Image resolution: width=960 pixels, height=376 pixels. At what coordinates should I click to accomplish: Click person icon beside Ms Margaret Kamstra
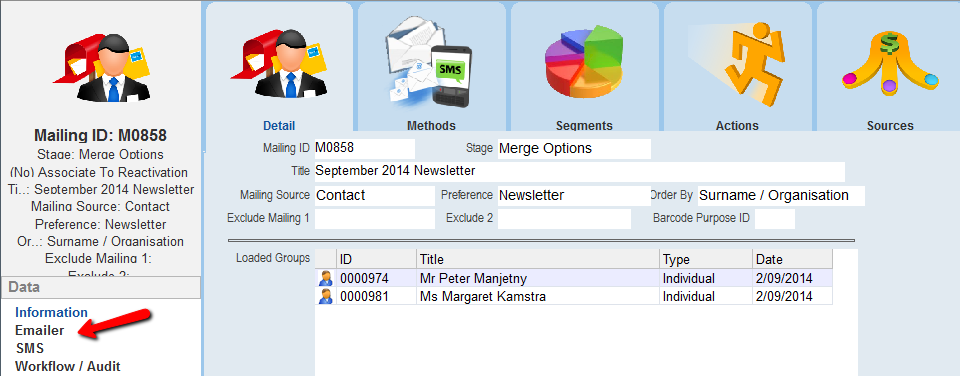[326, 296]
